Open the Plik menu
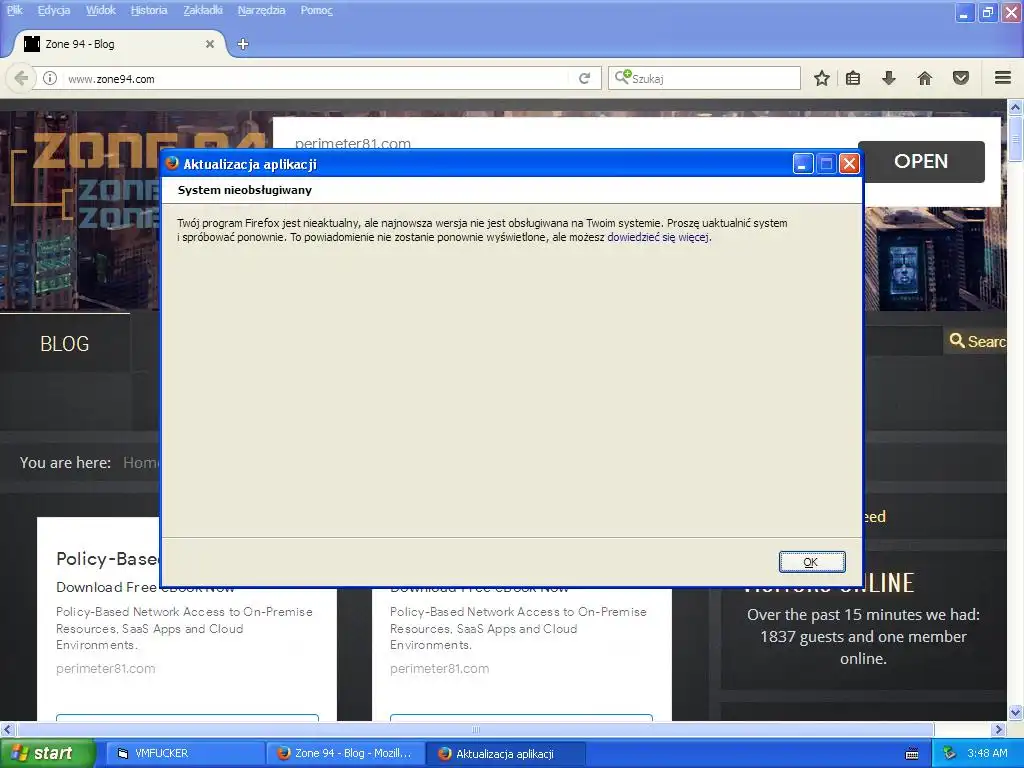 click(14, 10)
